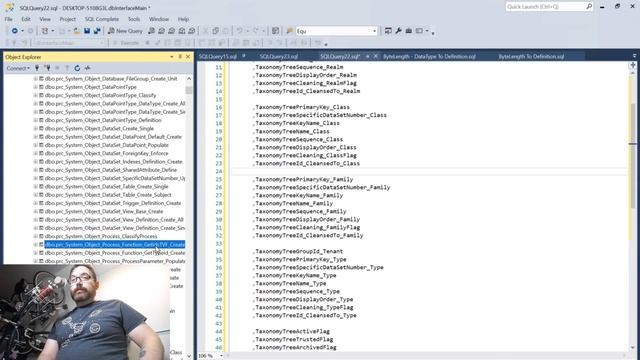Open the Tools menu
640x360 pixels.
pyautogui.click(x=134, y=19)
